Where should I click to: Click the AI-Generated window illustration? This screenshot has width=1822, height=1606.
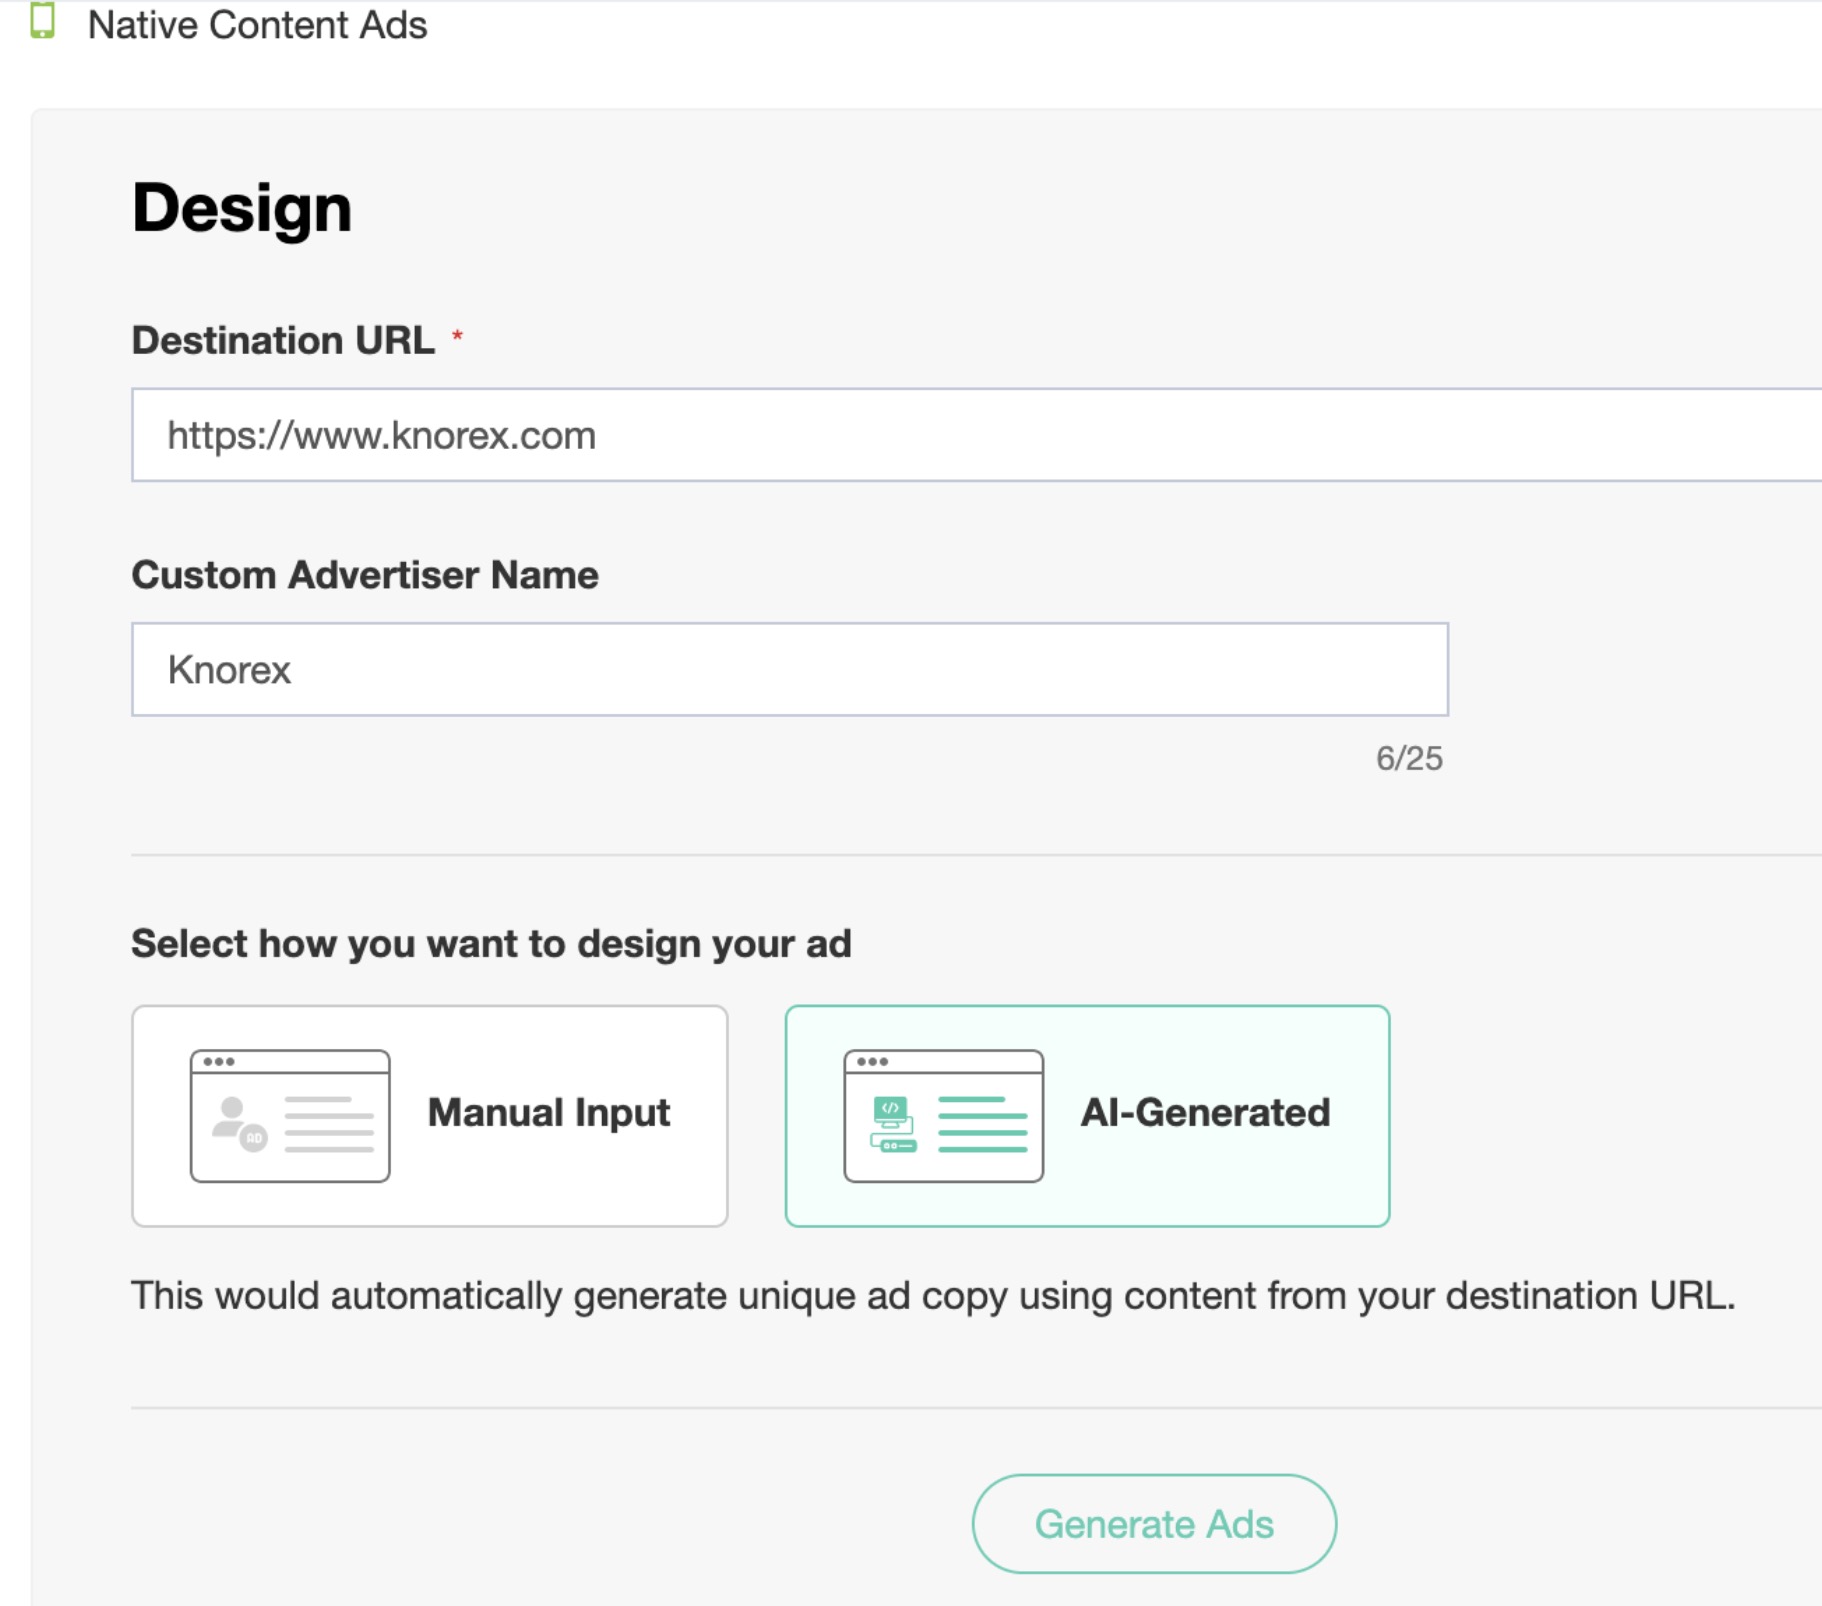(943, 1115)
